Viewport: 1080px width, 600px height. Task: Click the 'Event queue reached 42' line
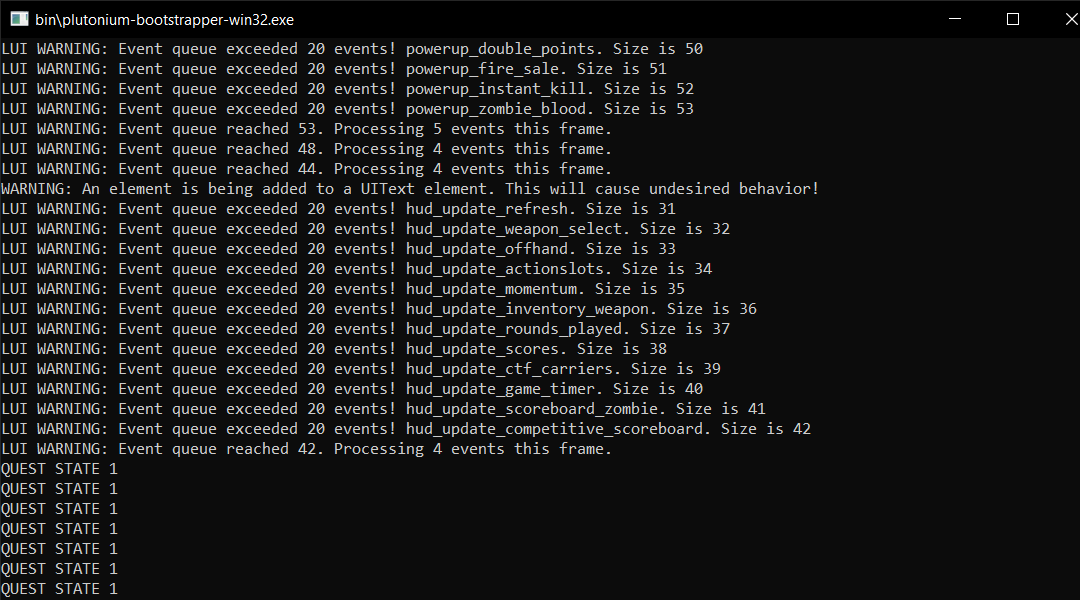[x=307, y=448]
